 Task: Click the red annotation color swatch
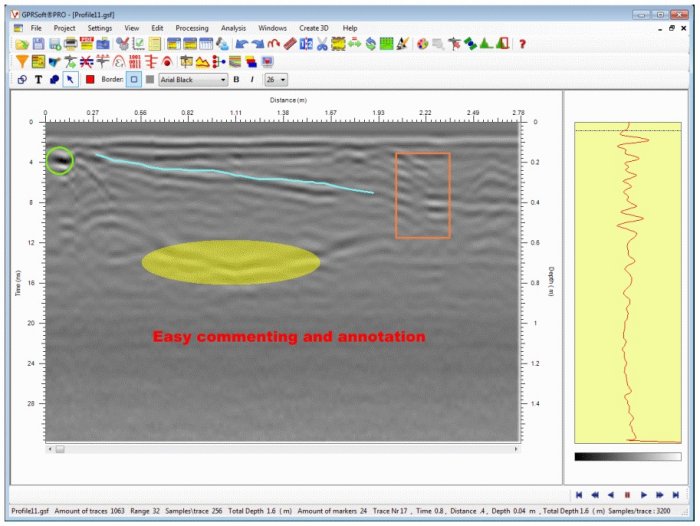[89, 79]
